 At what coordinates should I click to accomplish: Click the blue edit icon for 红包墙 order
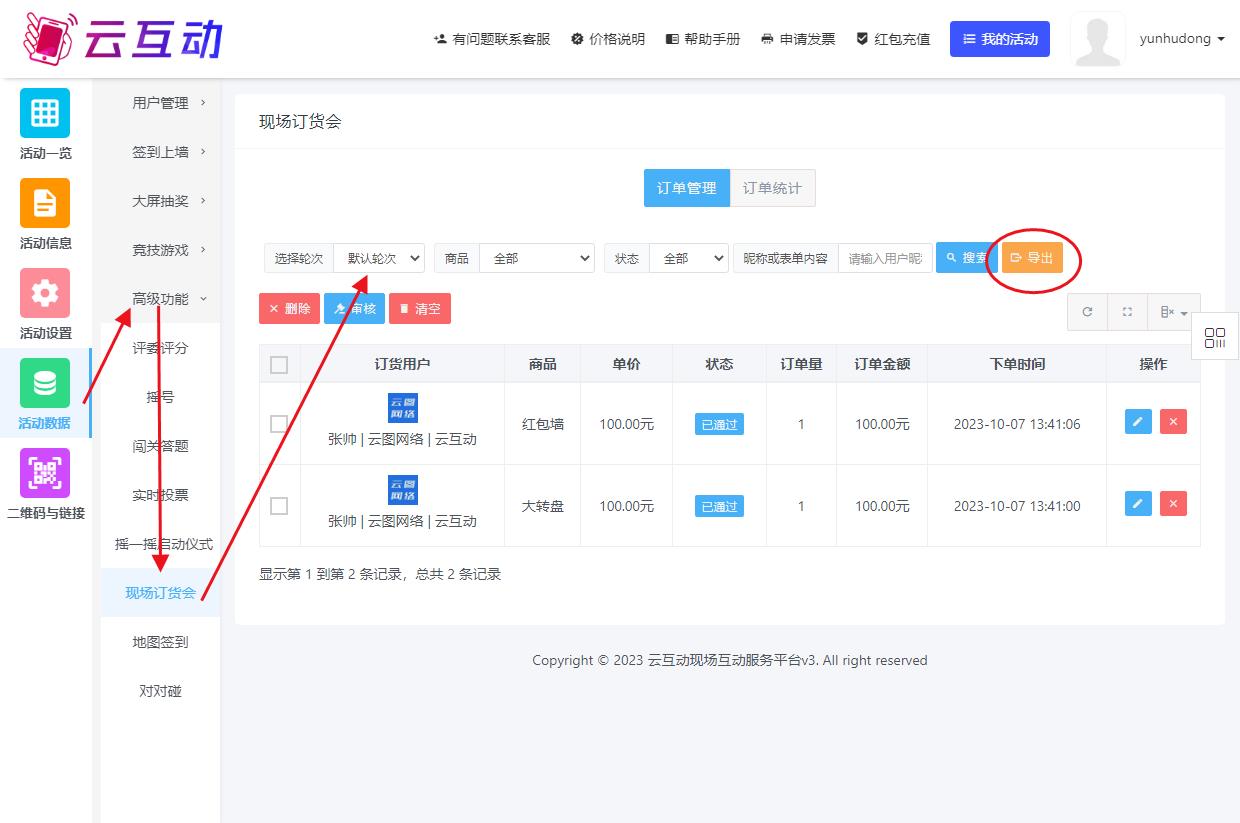pyautogui.click(x=1138, y=422)
